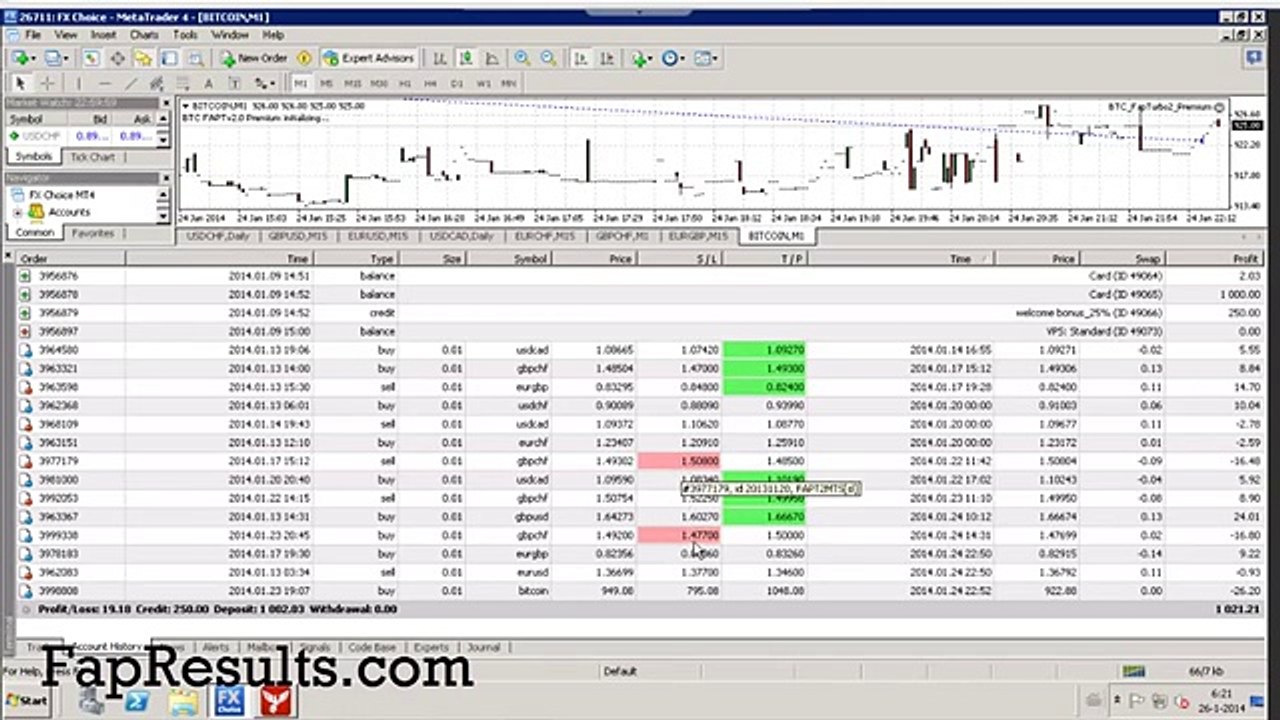Open the Tools menu

pyautogui.click(x=185, y=34)
